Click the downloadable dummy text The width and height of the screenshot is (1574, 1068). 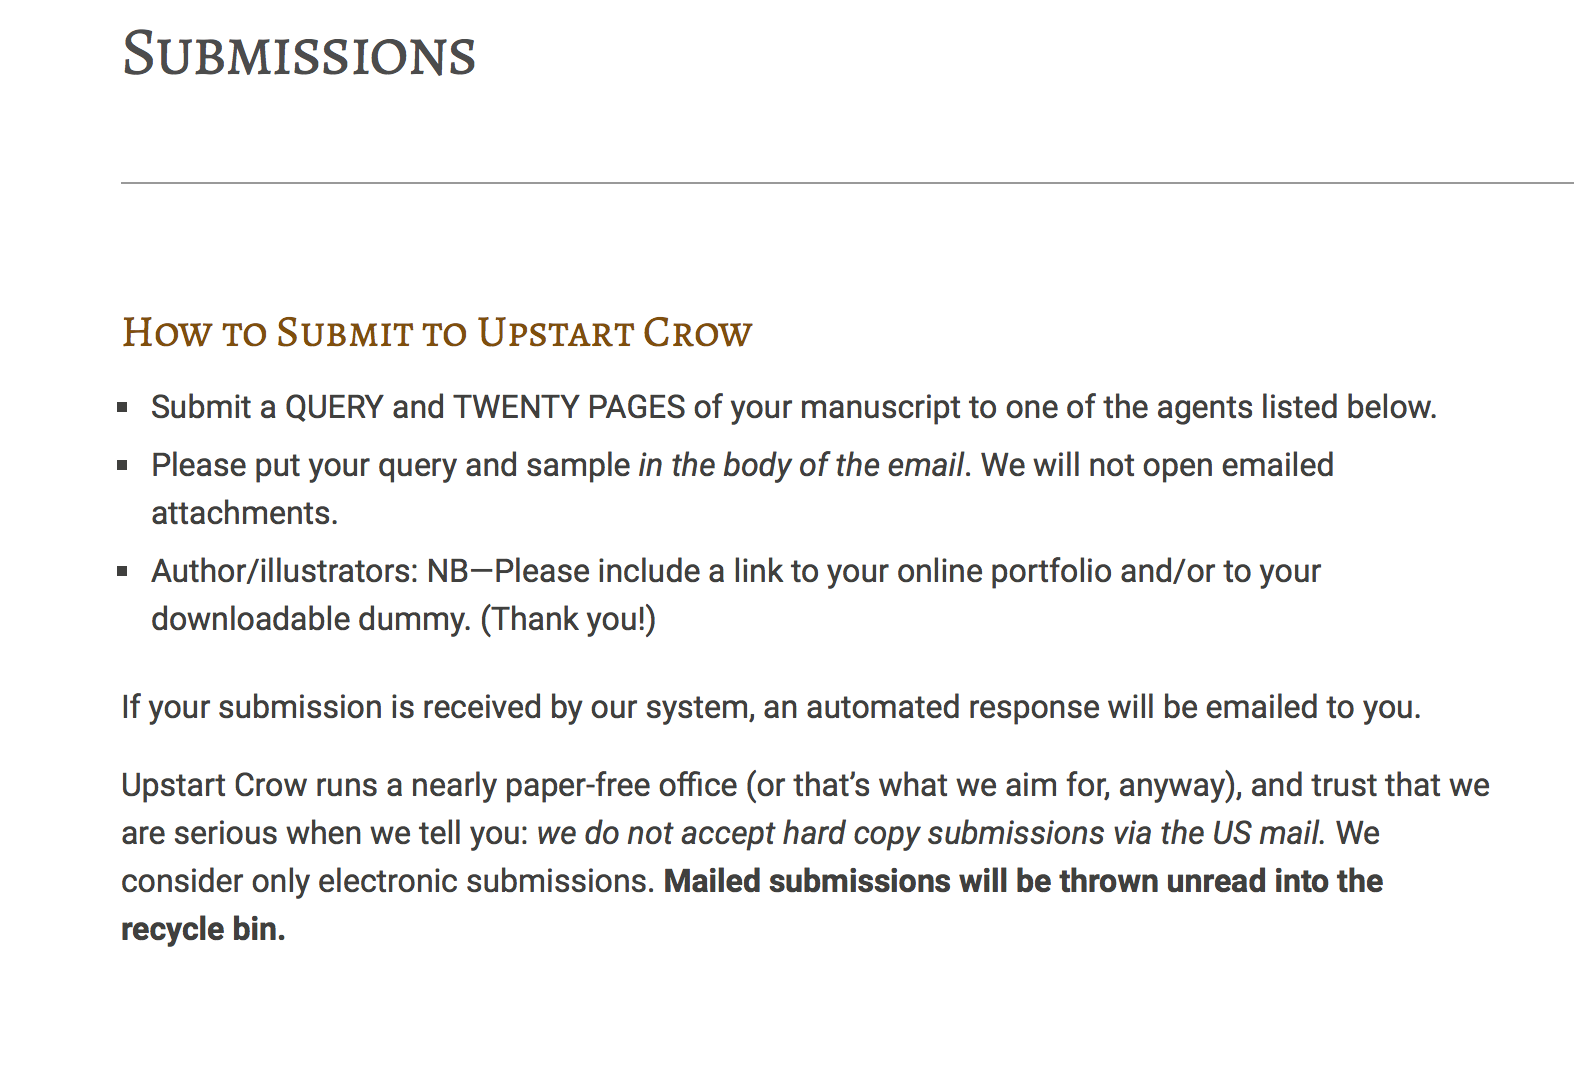(x=310, y=620)
